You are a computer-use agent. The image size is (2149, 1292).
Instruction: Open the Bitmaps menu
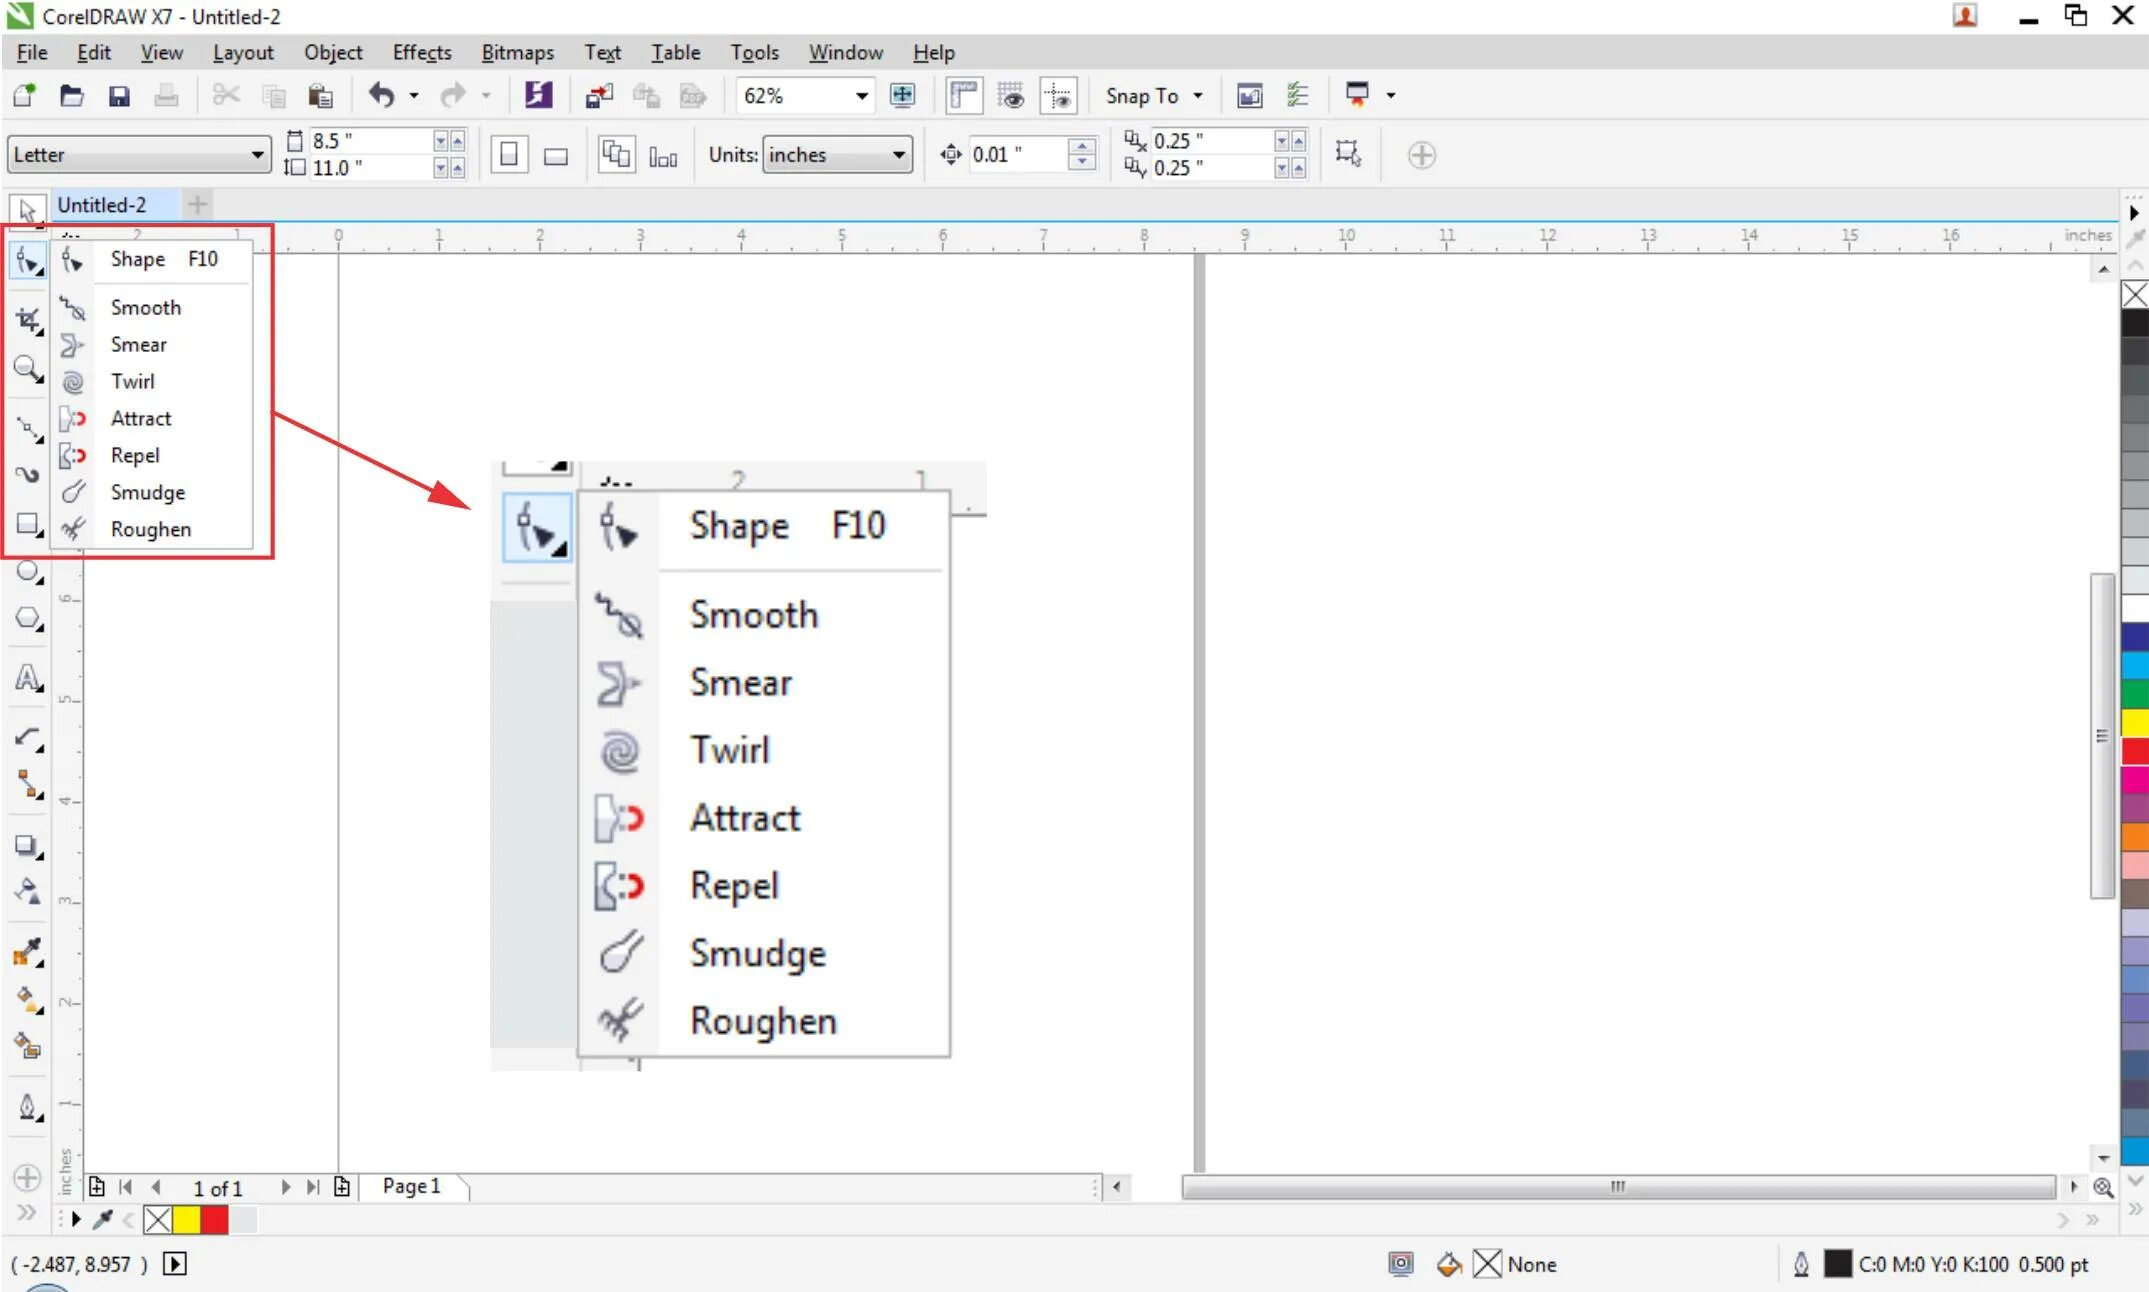click(x=517, y=53)
